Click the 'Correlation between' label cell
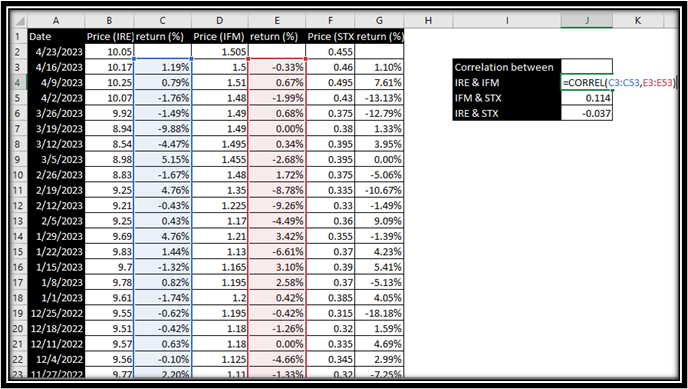688x389 pixels. pos(507,67)
